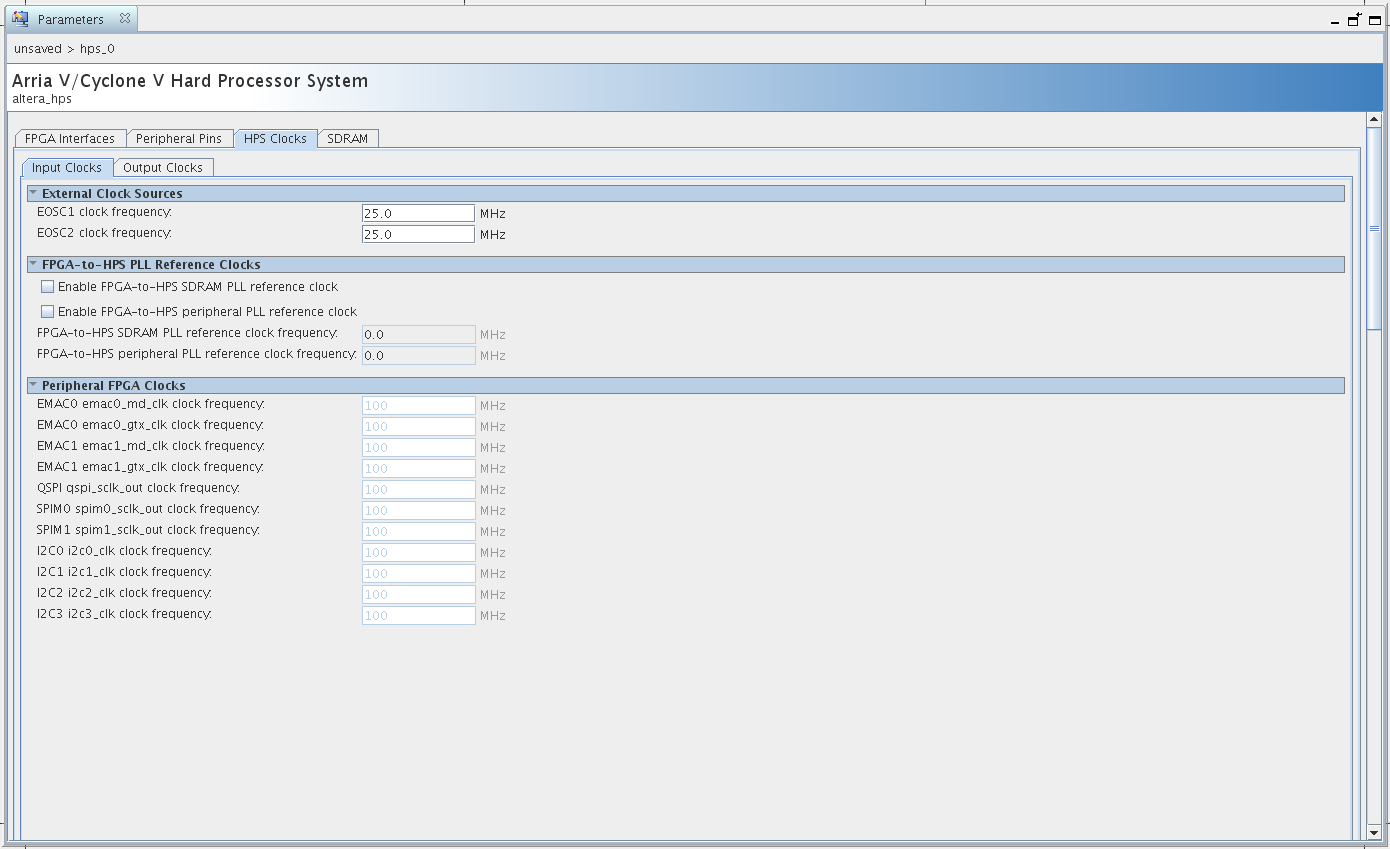Collapse the FPGA-to-HPS PLL Reference Clocks section
The image size is (1390, 849).
coord(33,264)
